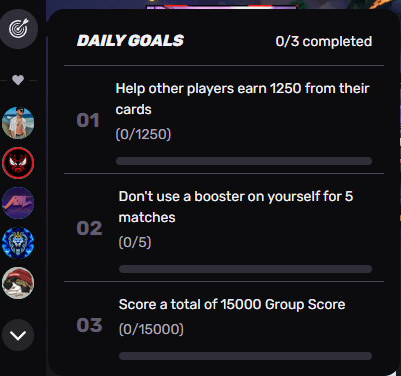Click the Group Score goal progress bar
The image size is (401, 376).
tap(245, 356)
